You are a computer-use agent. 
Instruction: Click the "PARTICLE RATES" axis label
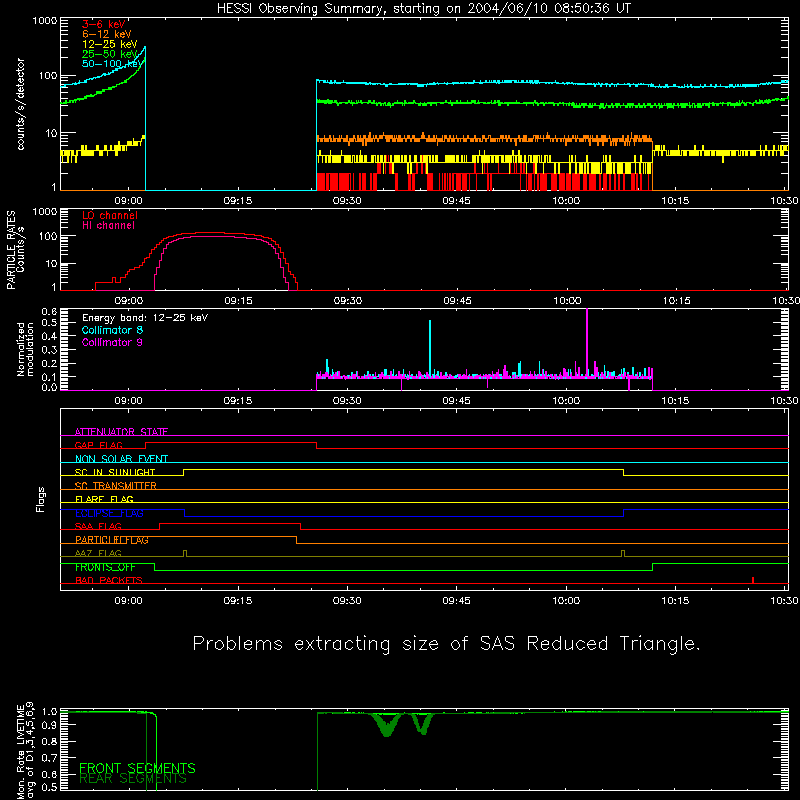11,250
